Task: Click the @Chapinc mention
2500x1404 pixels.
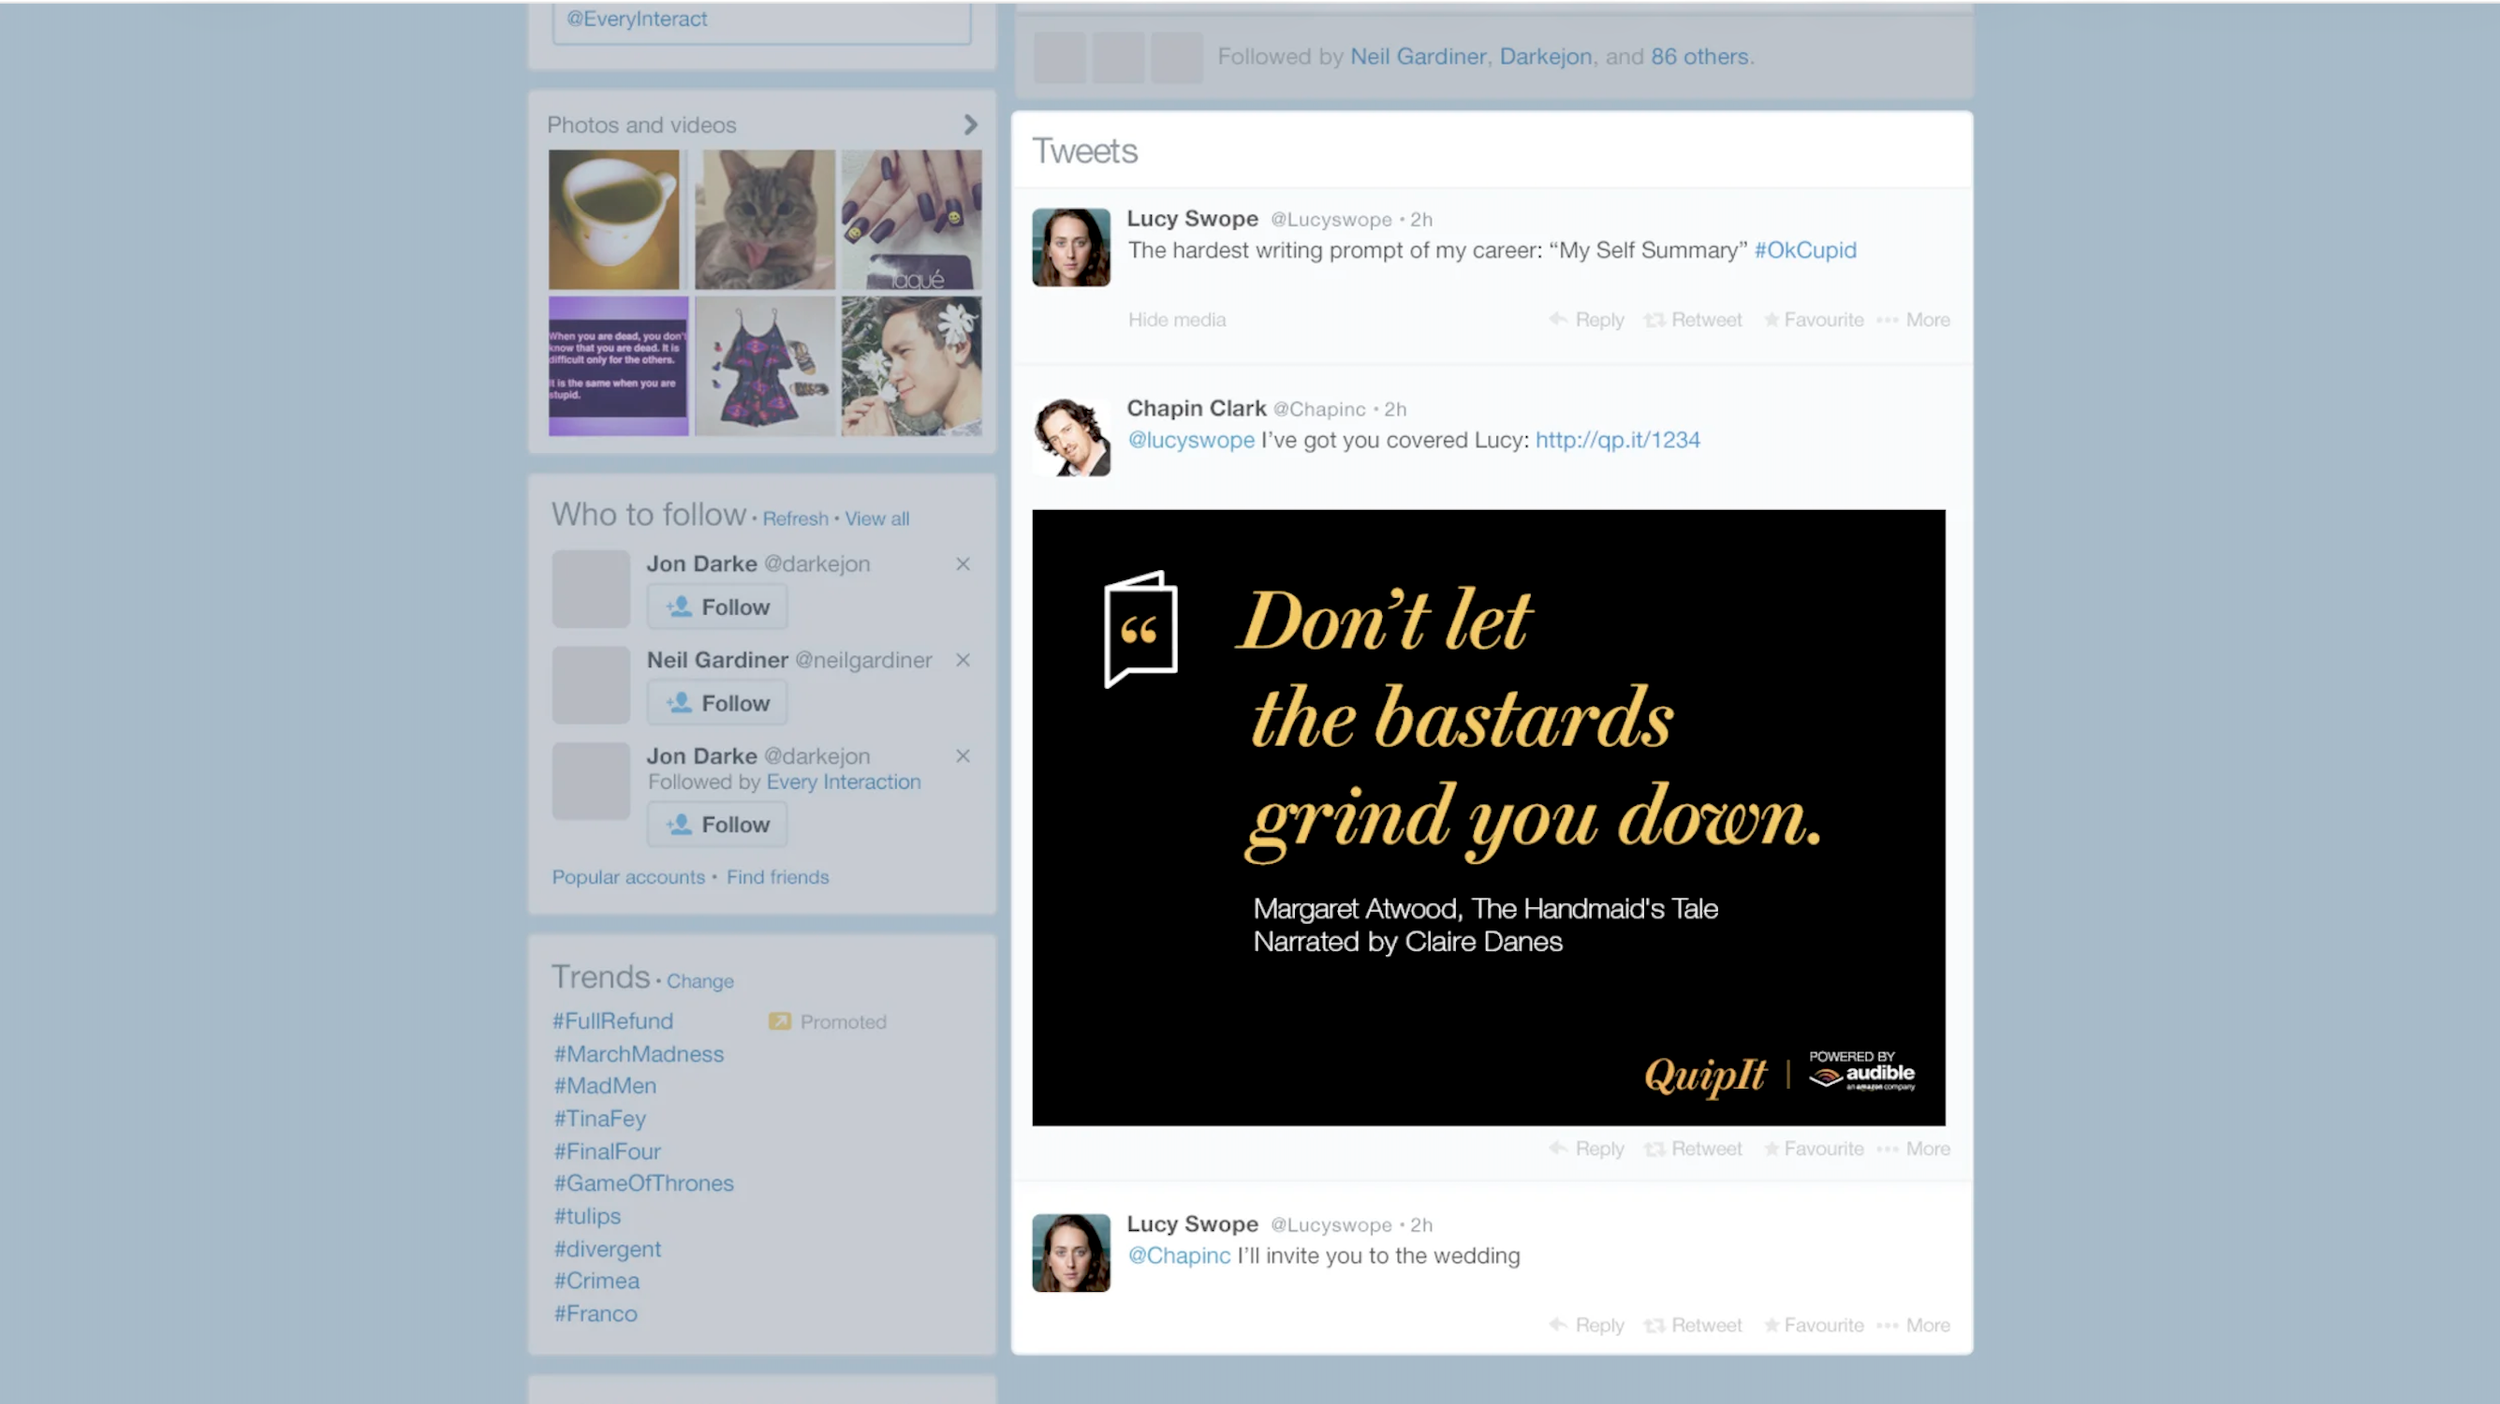Action: (1179, 1256)
